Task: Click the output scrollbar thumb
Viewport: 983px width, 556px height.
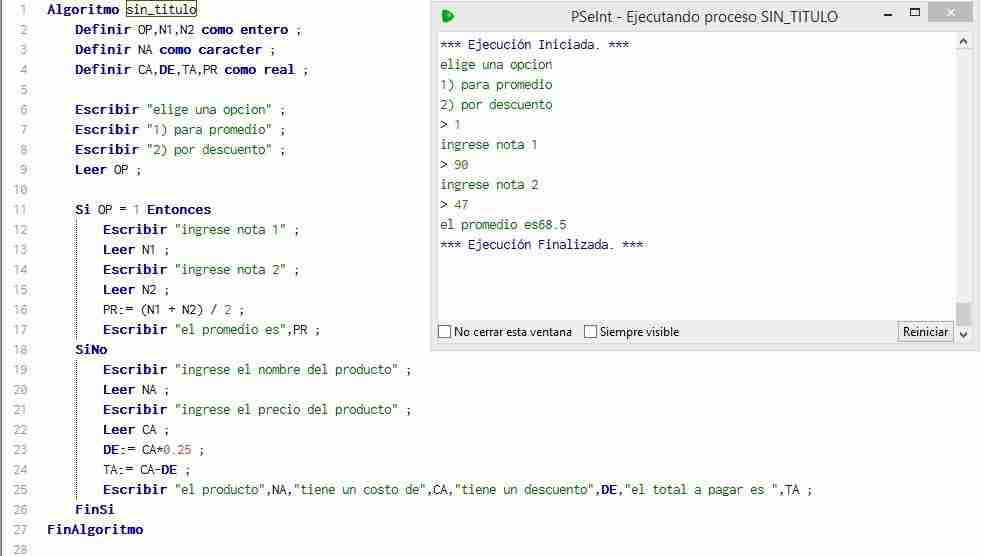Action: 964,312
